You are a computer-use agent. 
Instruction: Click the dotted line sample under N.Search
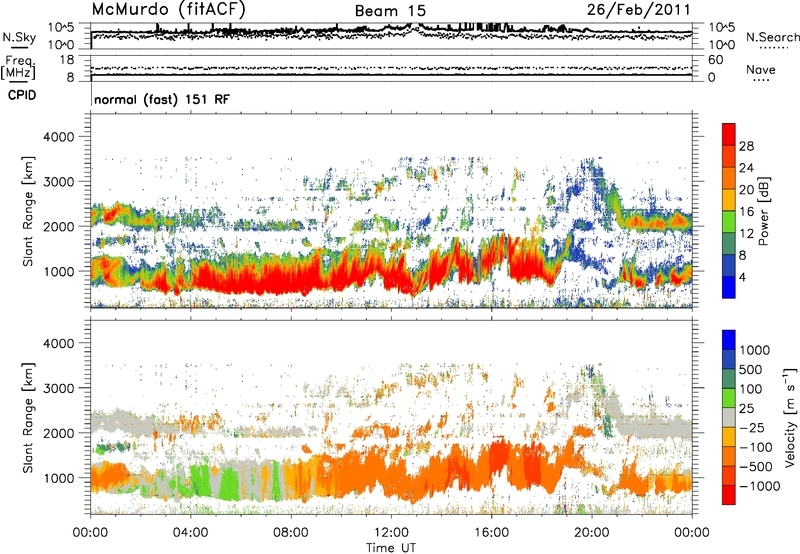click(x=774, y=48)
